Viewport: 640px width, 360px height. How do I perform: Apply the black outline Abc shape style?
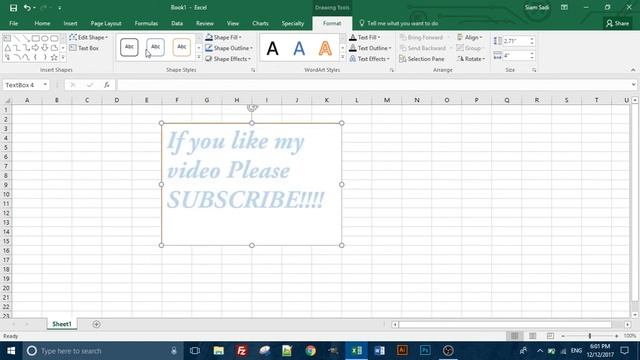point(129,47)
